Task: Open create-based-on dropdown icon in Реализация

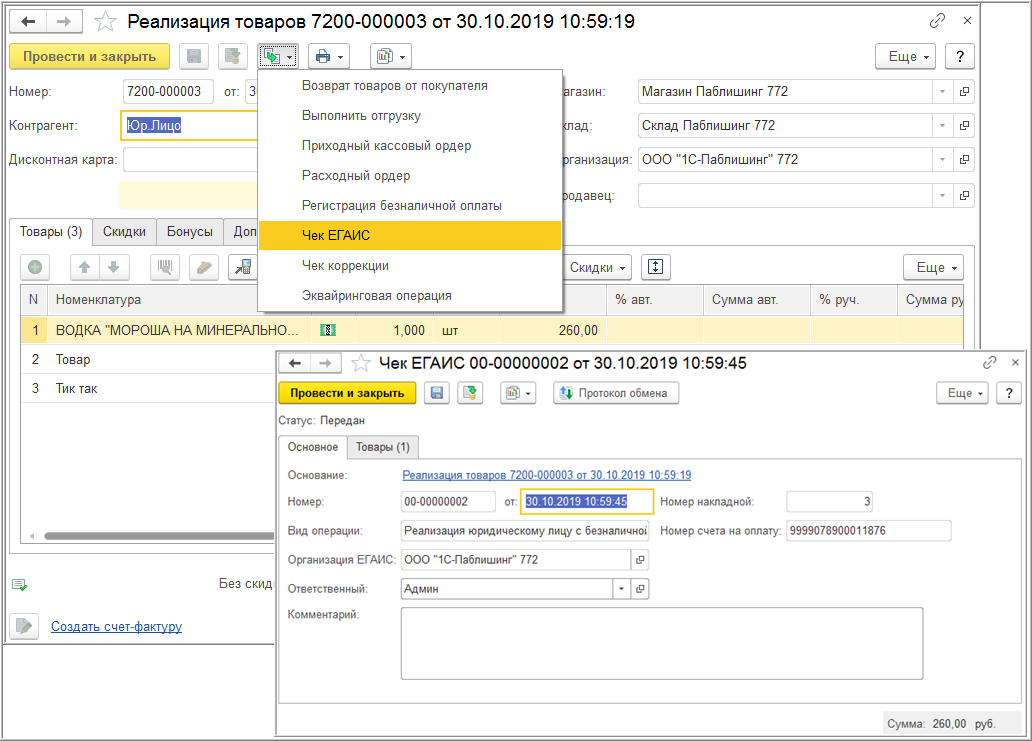Action: tap(278, 57)
